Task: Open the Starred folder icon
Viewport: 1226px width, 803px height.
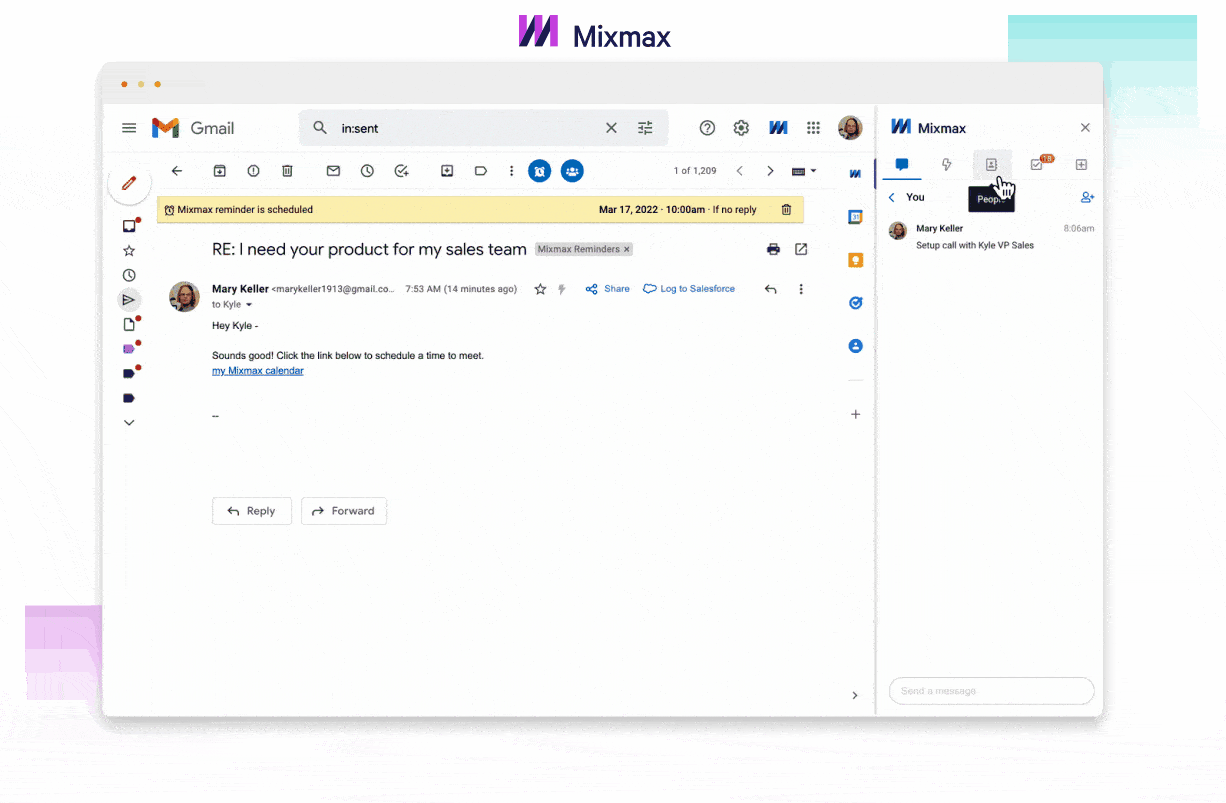Action: [129, 251]
